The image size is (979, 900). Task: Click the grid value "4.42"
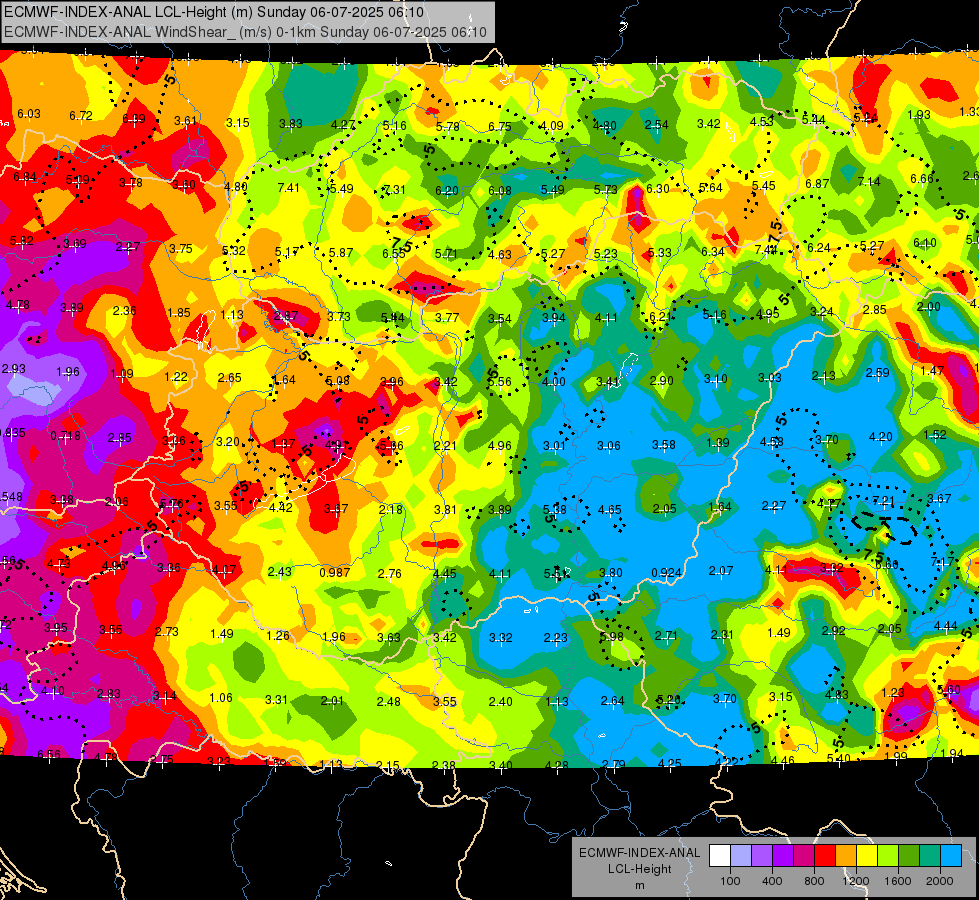point(281,508)
